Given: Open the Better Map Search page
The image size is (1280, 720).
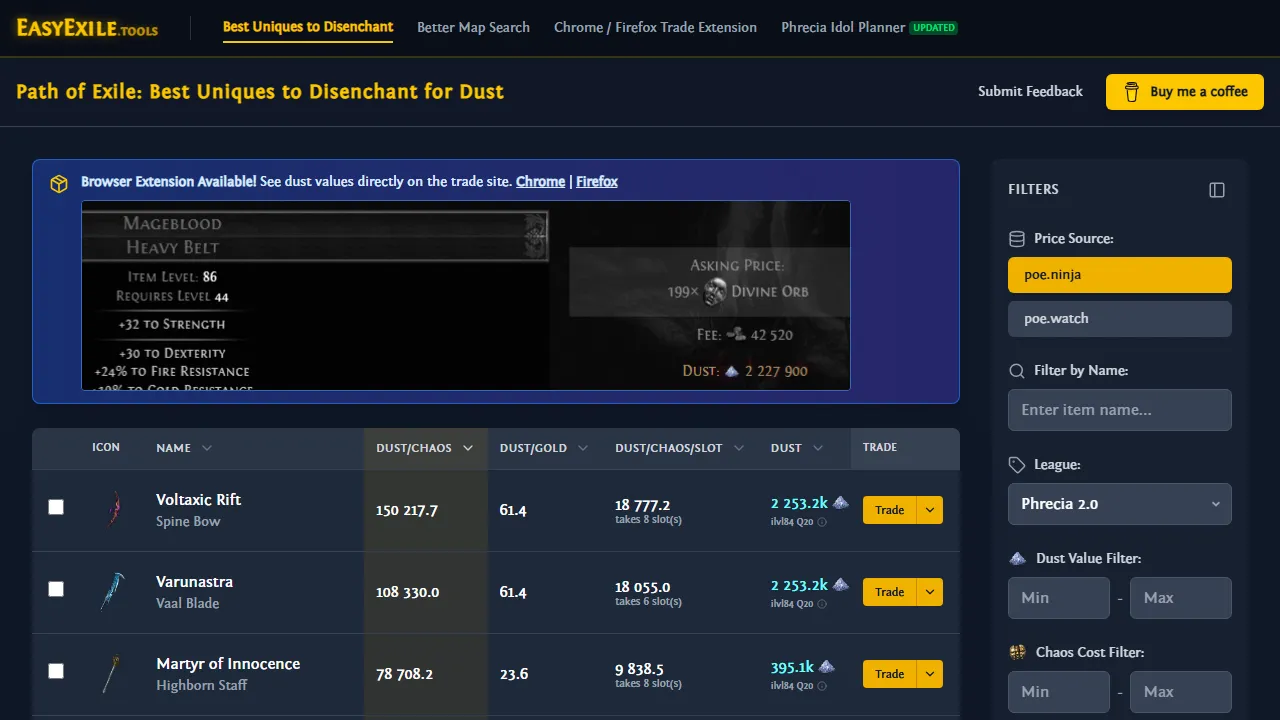Looking at the screenshot, I should pyautogui.click(x=473, y=27).
